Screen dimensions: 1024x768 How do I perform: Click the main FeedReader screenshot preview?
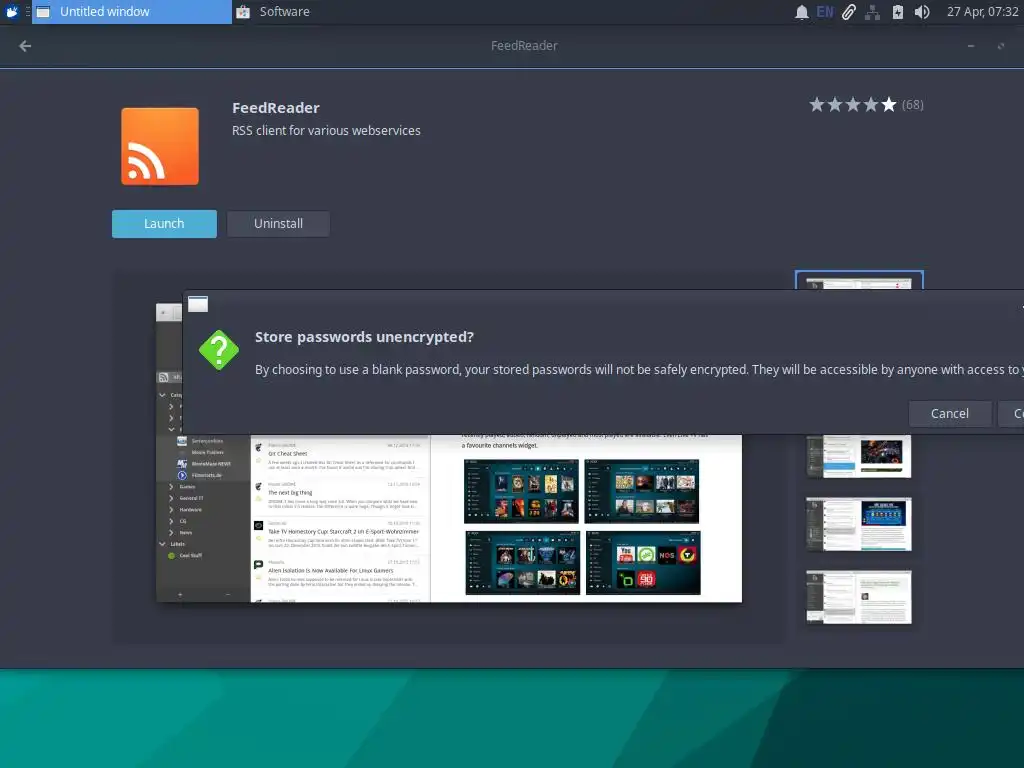[449, 519]
